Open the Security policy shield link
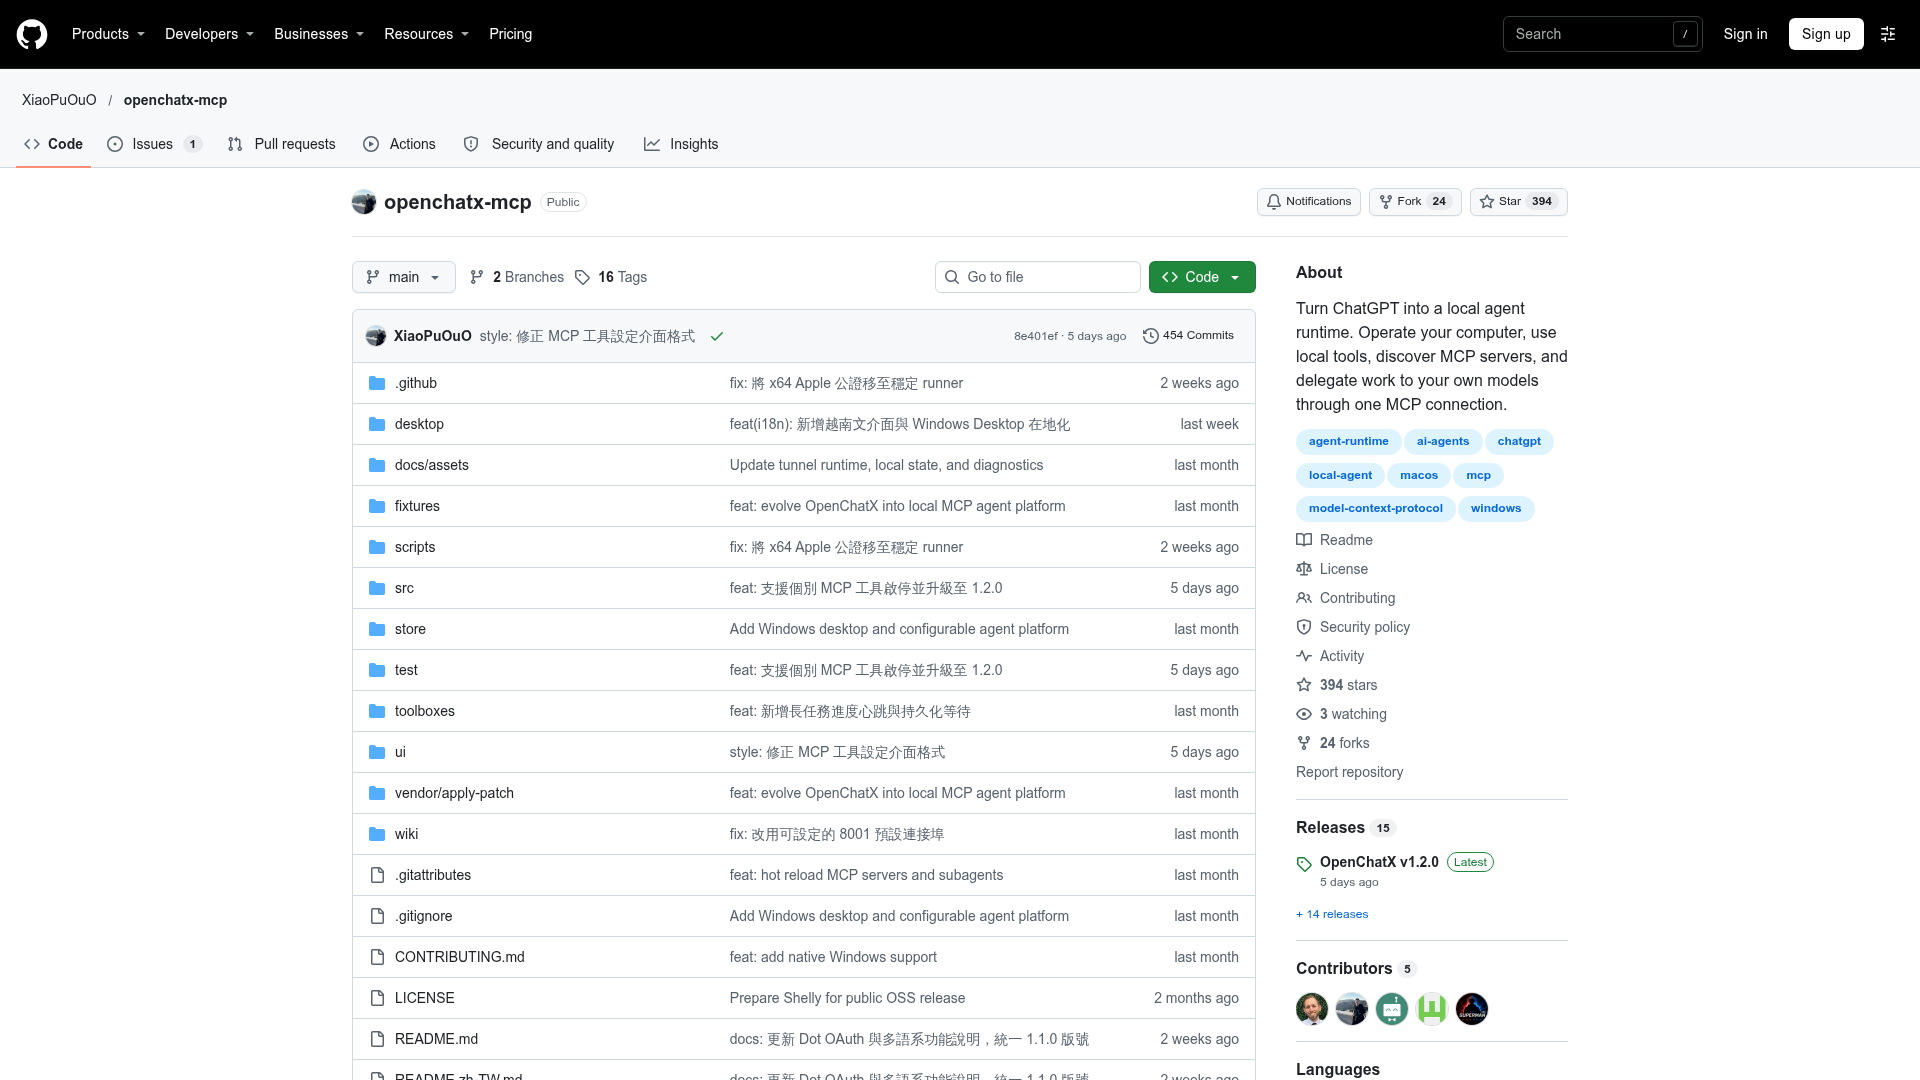Viewport: 1920px width, 1080px height. 1353,627
